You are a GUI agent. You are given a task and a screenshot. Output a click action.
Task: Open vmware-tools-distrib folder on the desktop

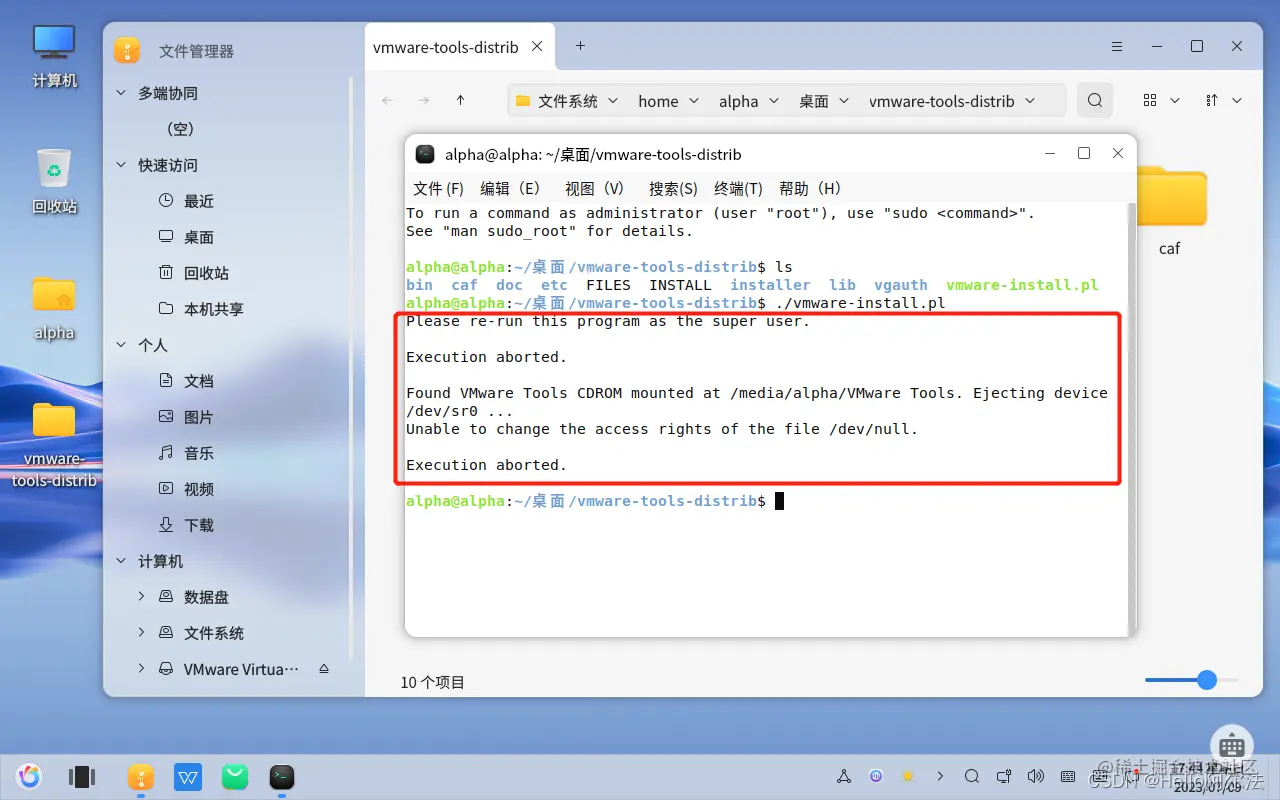[x=54, y=444]
